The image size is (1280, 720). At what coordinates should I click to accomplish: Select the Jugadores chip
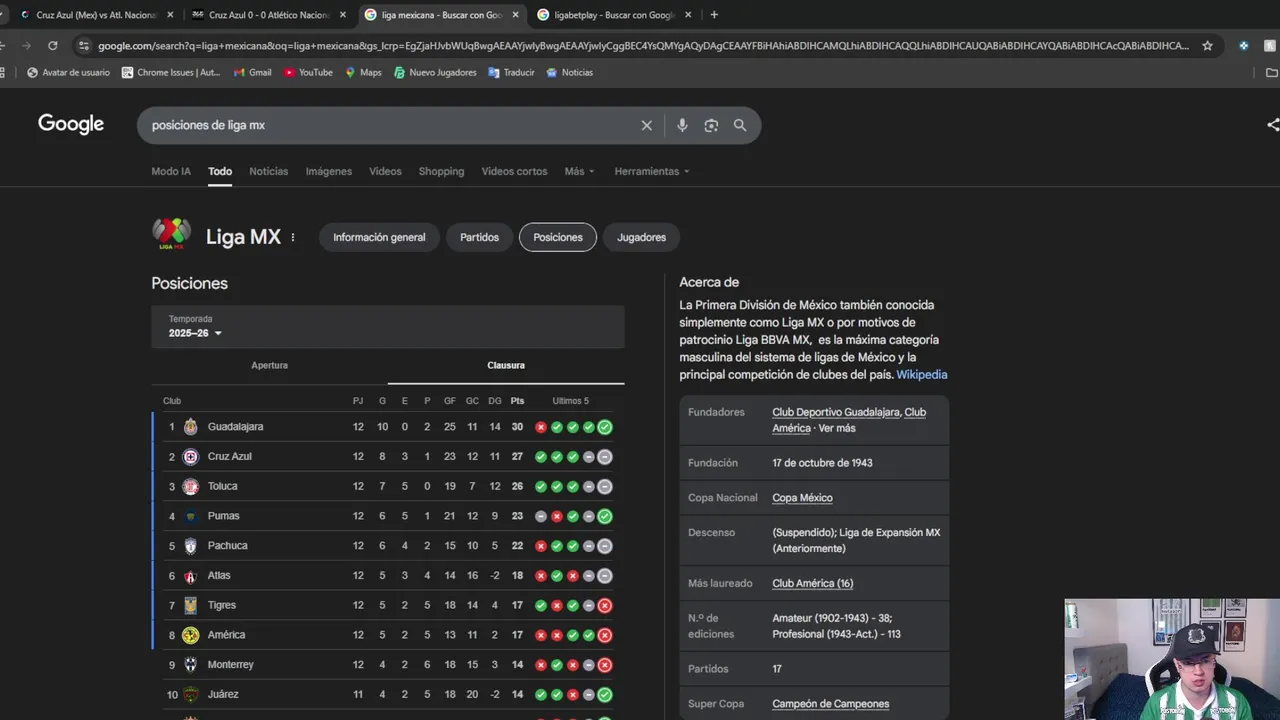point(641,237)
